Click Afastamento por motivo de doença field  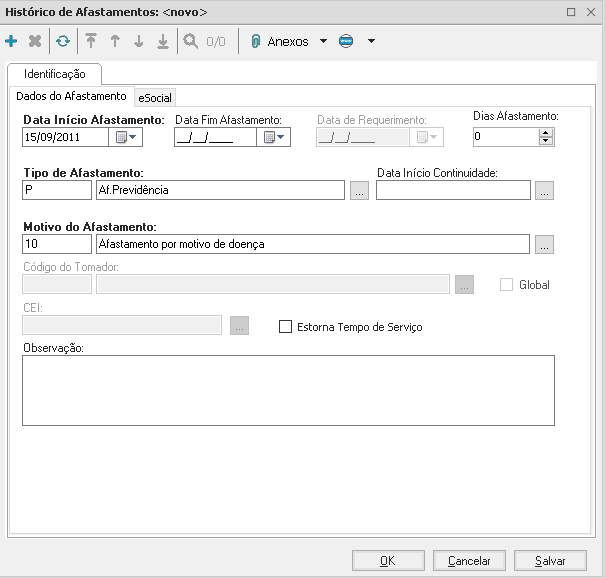[x=313, y=244]
